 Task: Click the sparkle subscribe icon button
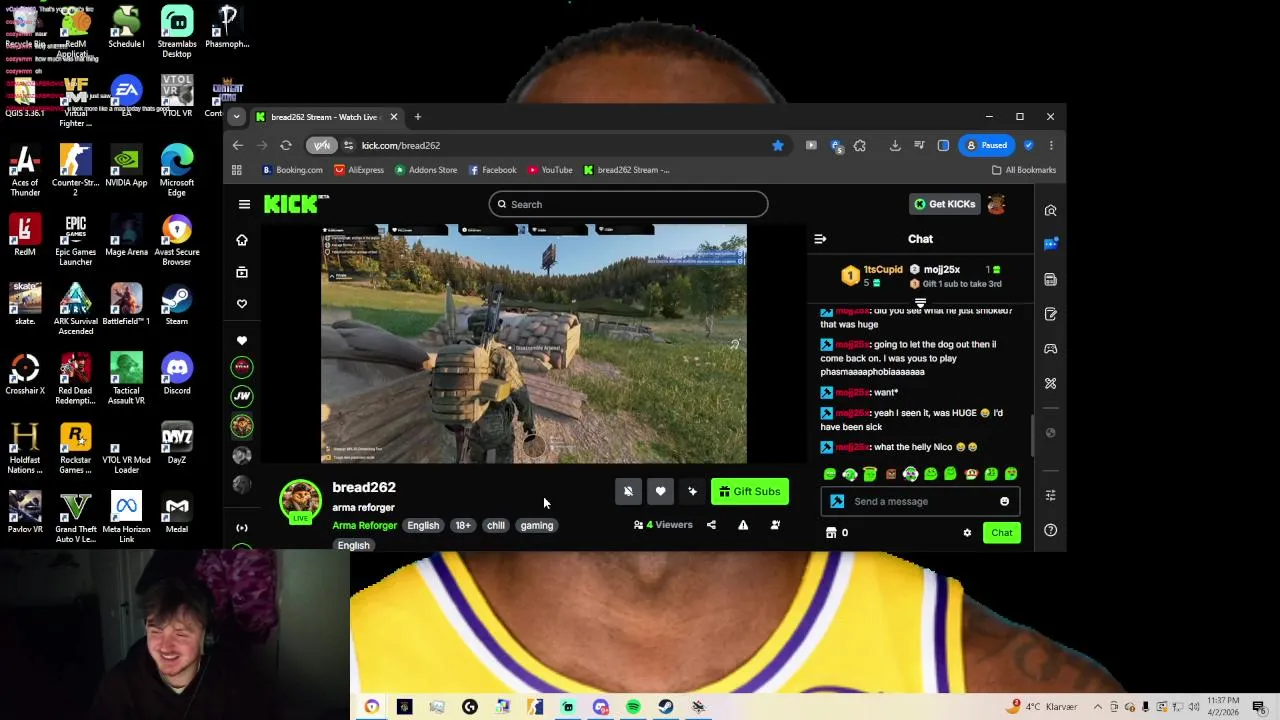[x=692, y=491]
